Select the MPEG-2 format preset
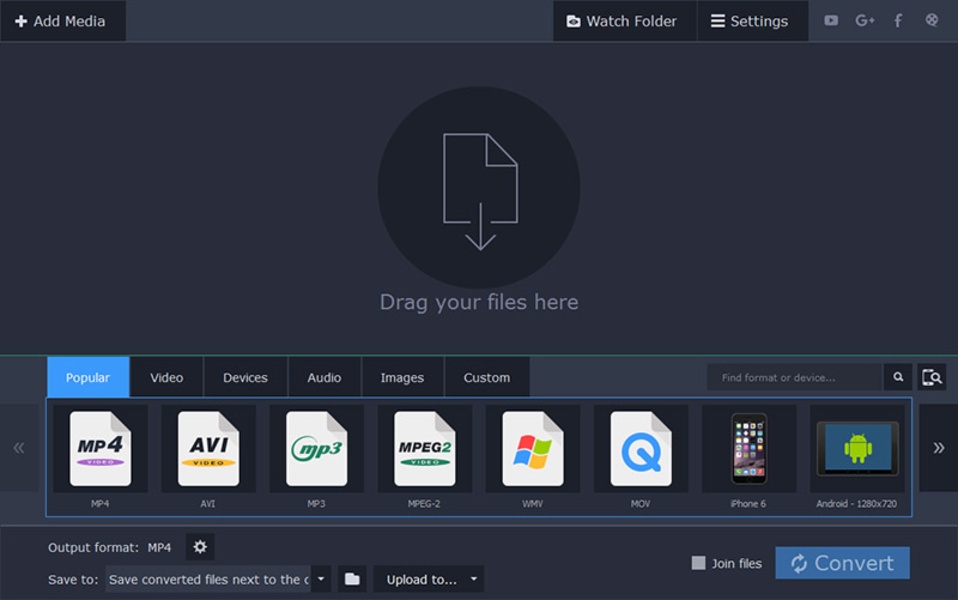Screen dimensions: 958x600 click(424, 448)
